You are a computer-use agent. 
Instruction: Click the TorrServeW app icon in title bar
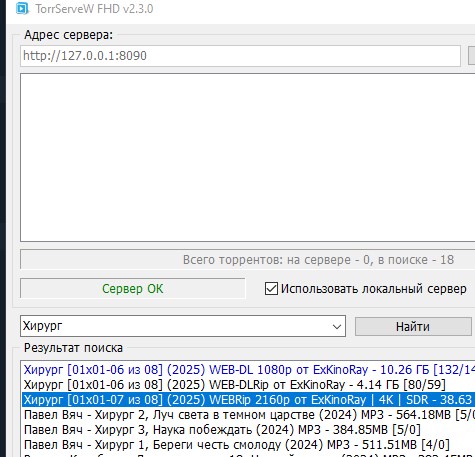coord(22,8)
